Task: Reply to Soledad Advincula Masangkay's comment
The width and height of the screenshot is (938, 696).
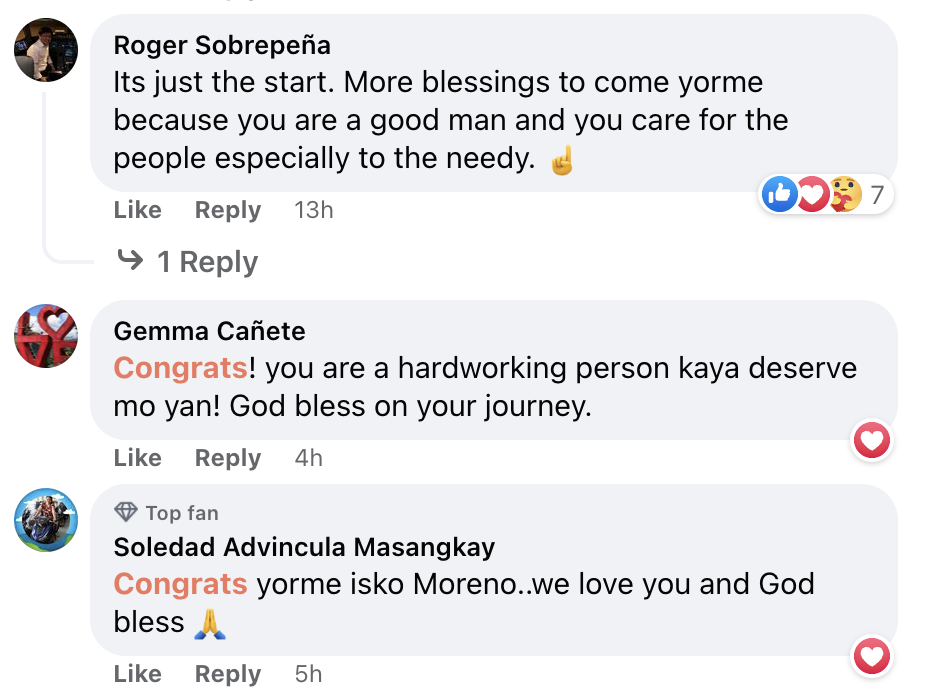Action: pos(228,674)
